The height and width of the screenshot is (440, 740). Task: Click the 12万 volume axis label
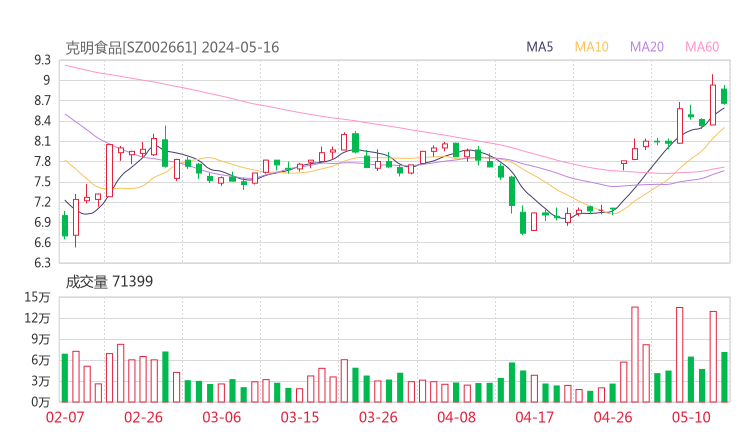37,318
